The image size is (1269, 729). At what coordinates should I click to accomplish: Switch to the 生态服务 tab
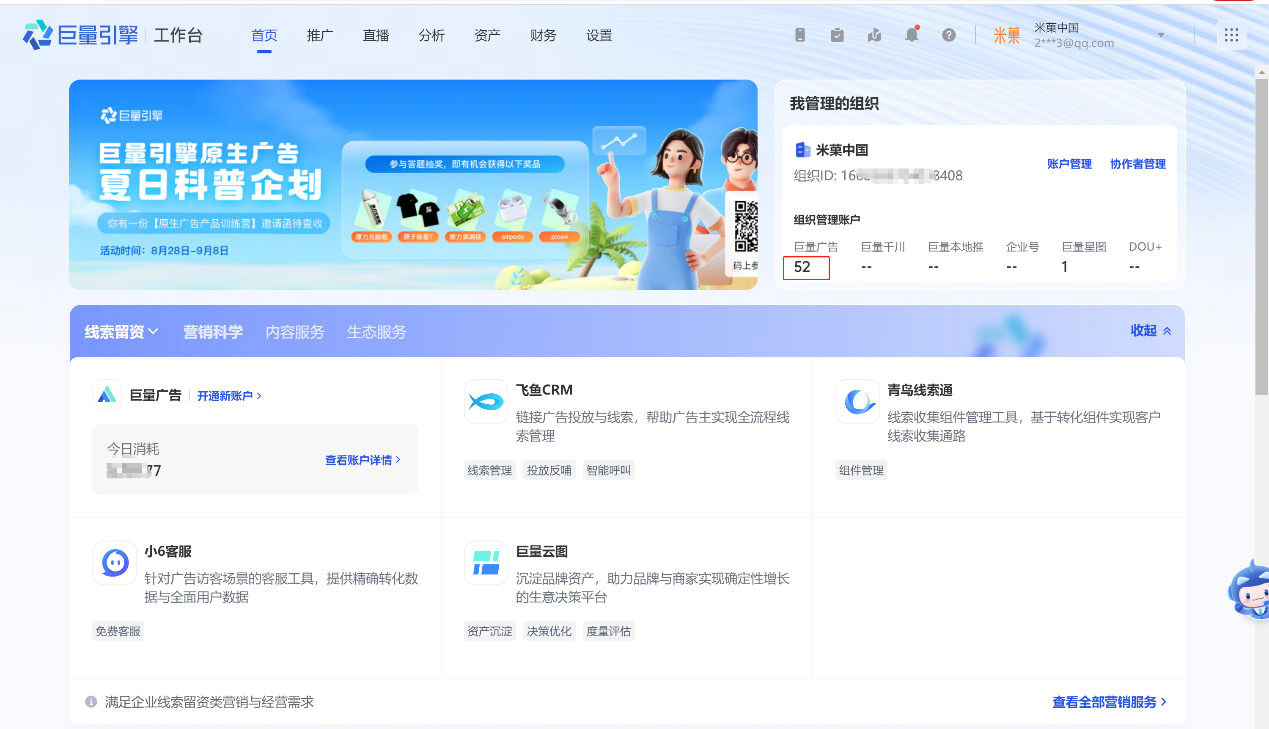pyautogui.click(x=377, y=332)
